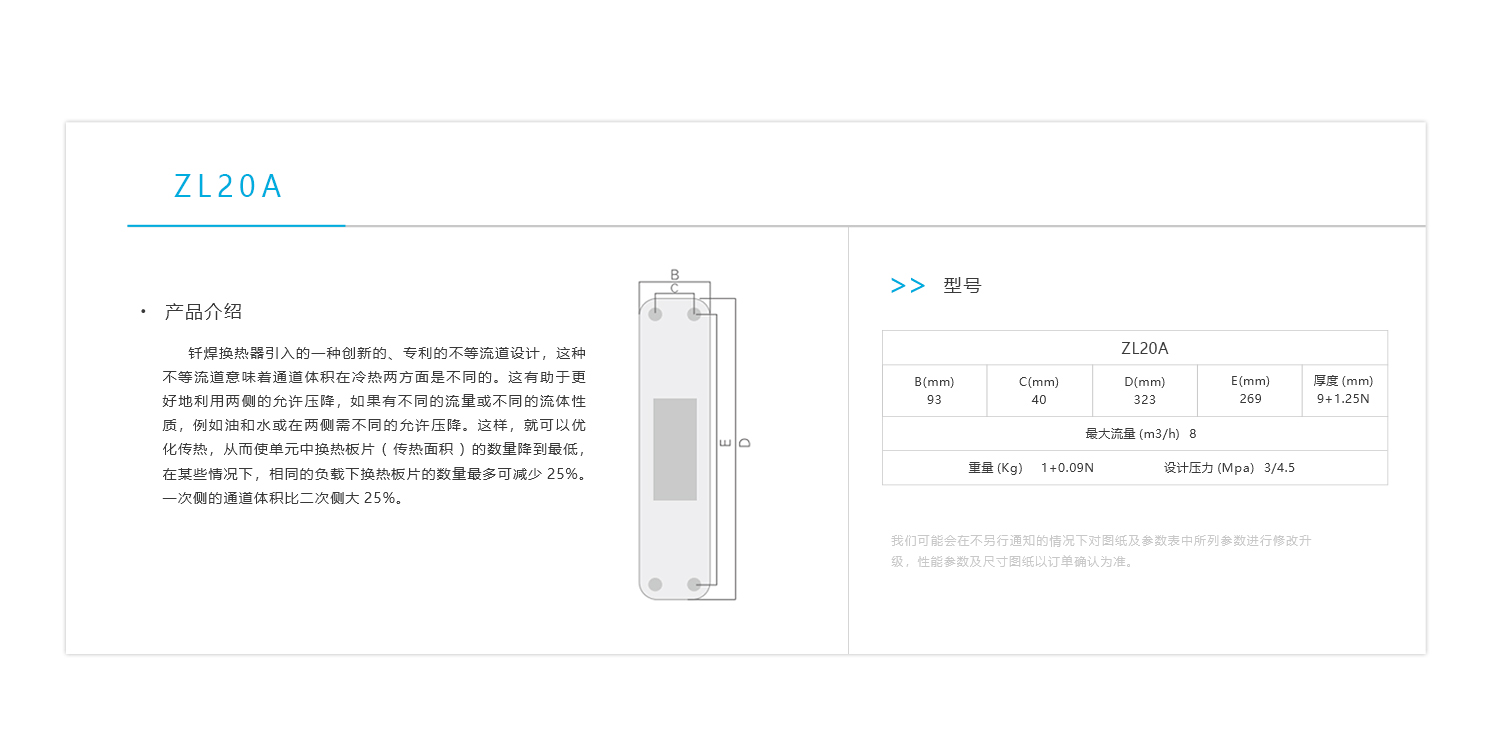Click the top-right port circle on diagram
This screenshot has width=1500, height=750.
coord(694,314)
